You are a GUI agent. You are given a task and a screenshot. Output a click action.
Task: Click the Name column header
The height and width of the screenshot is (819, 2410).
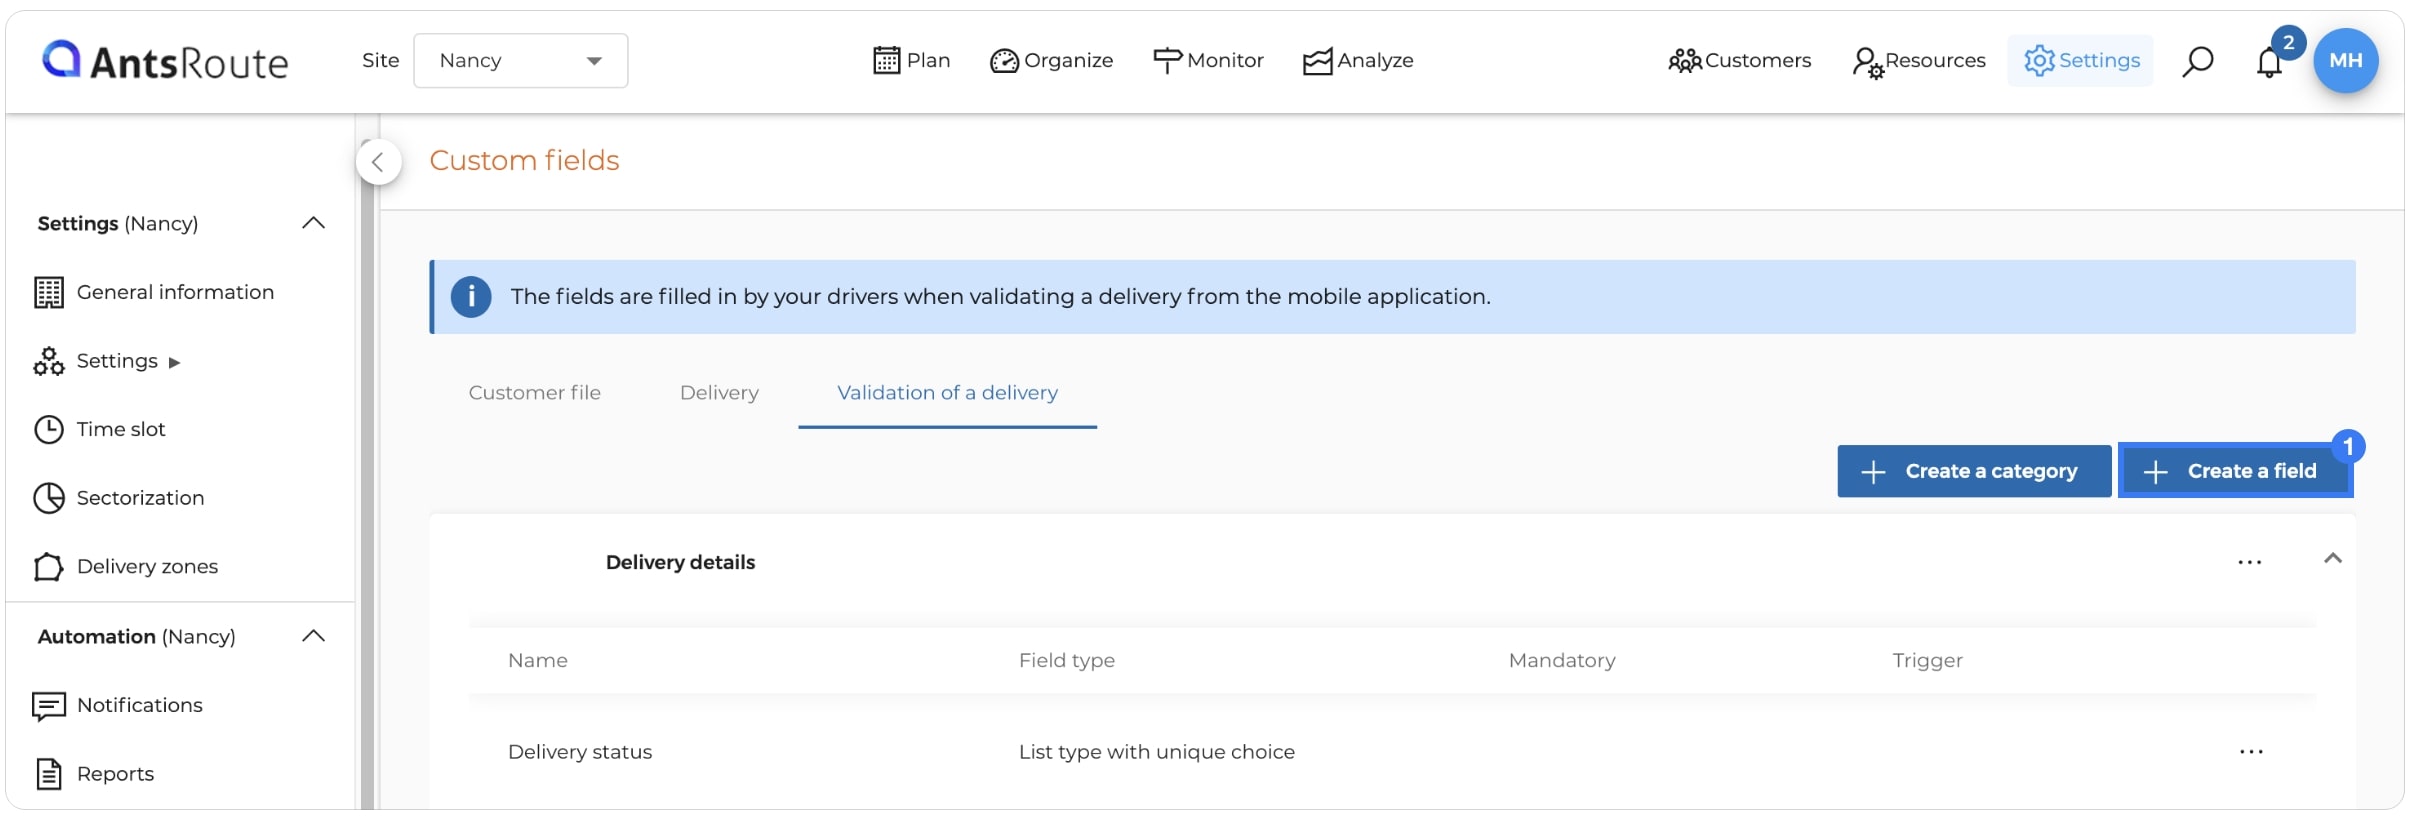click(x=538, y=661)
